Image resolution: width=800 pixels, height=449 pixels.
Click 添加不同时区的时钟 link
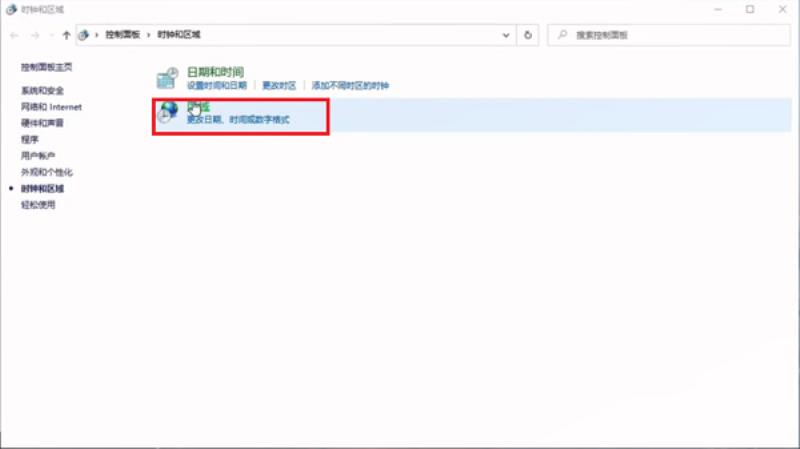[x=350, y=86]
